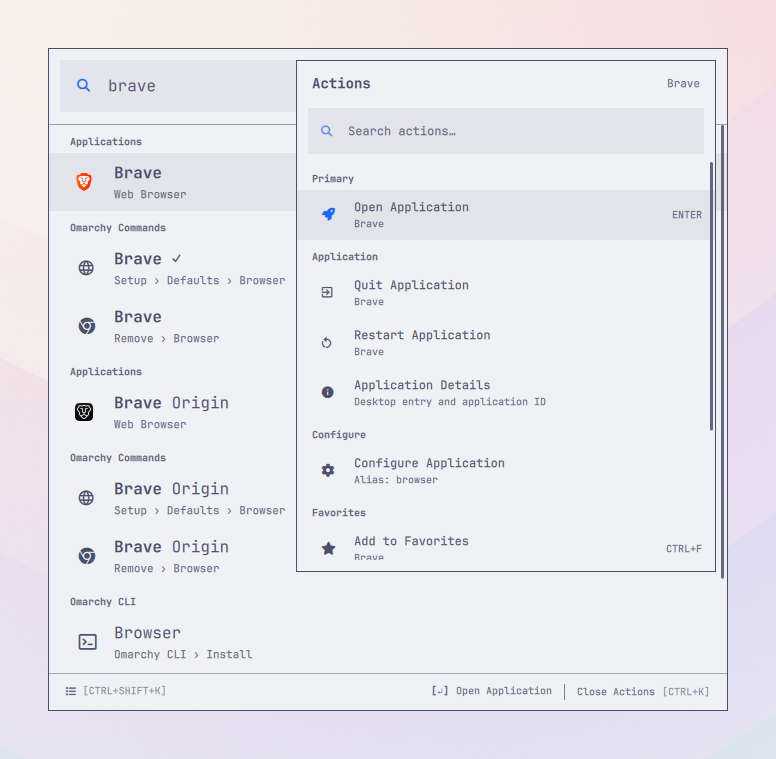Click terminal icon beside Browser Omarchy CLI
The width and height of the screenshot is (776, 759).
coord(88,642)
